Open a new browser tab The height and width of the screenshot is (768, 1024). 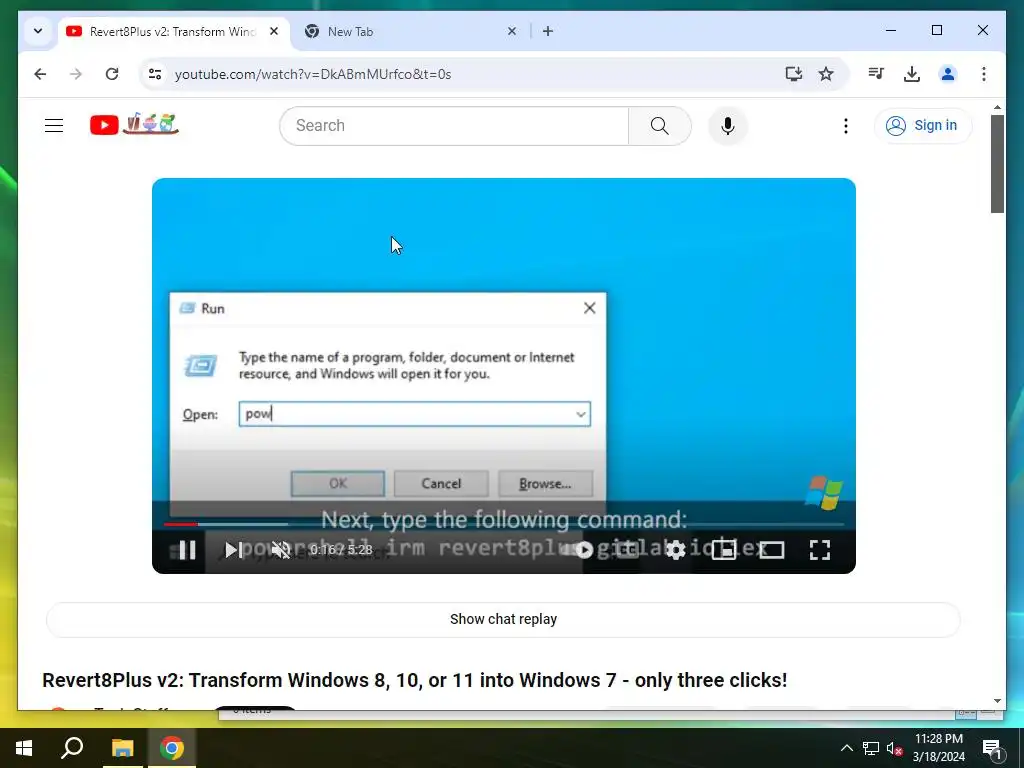[x=548, y=31]
